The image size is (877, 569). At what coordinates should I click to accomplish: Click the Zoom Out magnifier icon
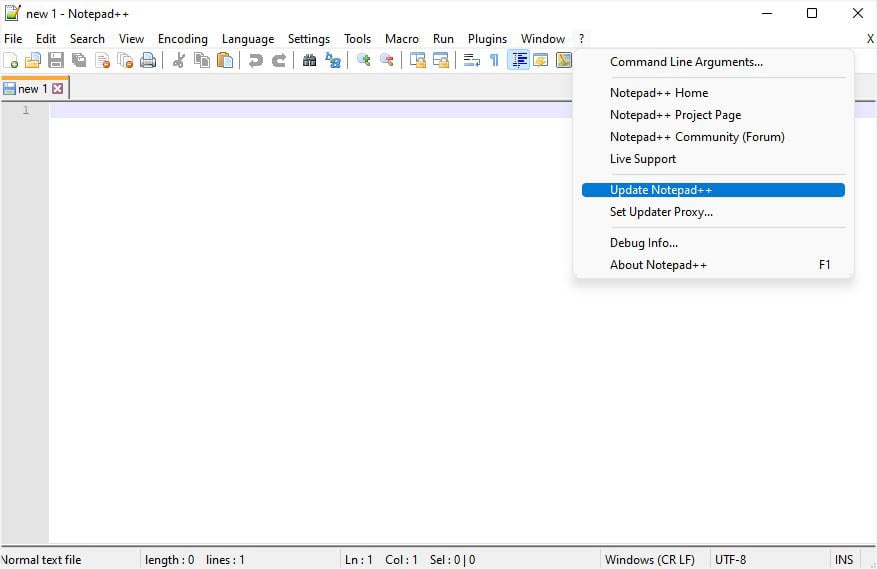tap(386, 60)
